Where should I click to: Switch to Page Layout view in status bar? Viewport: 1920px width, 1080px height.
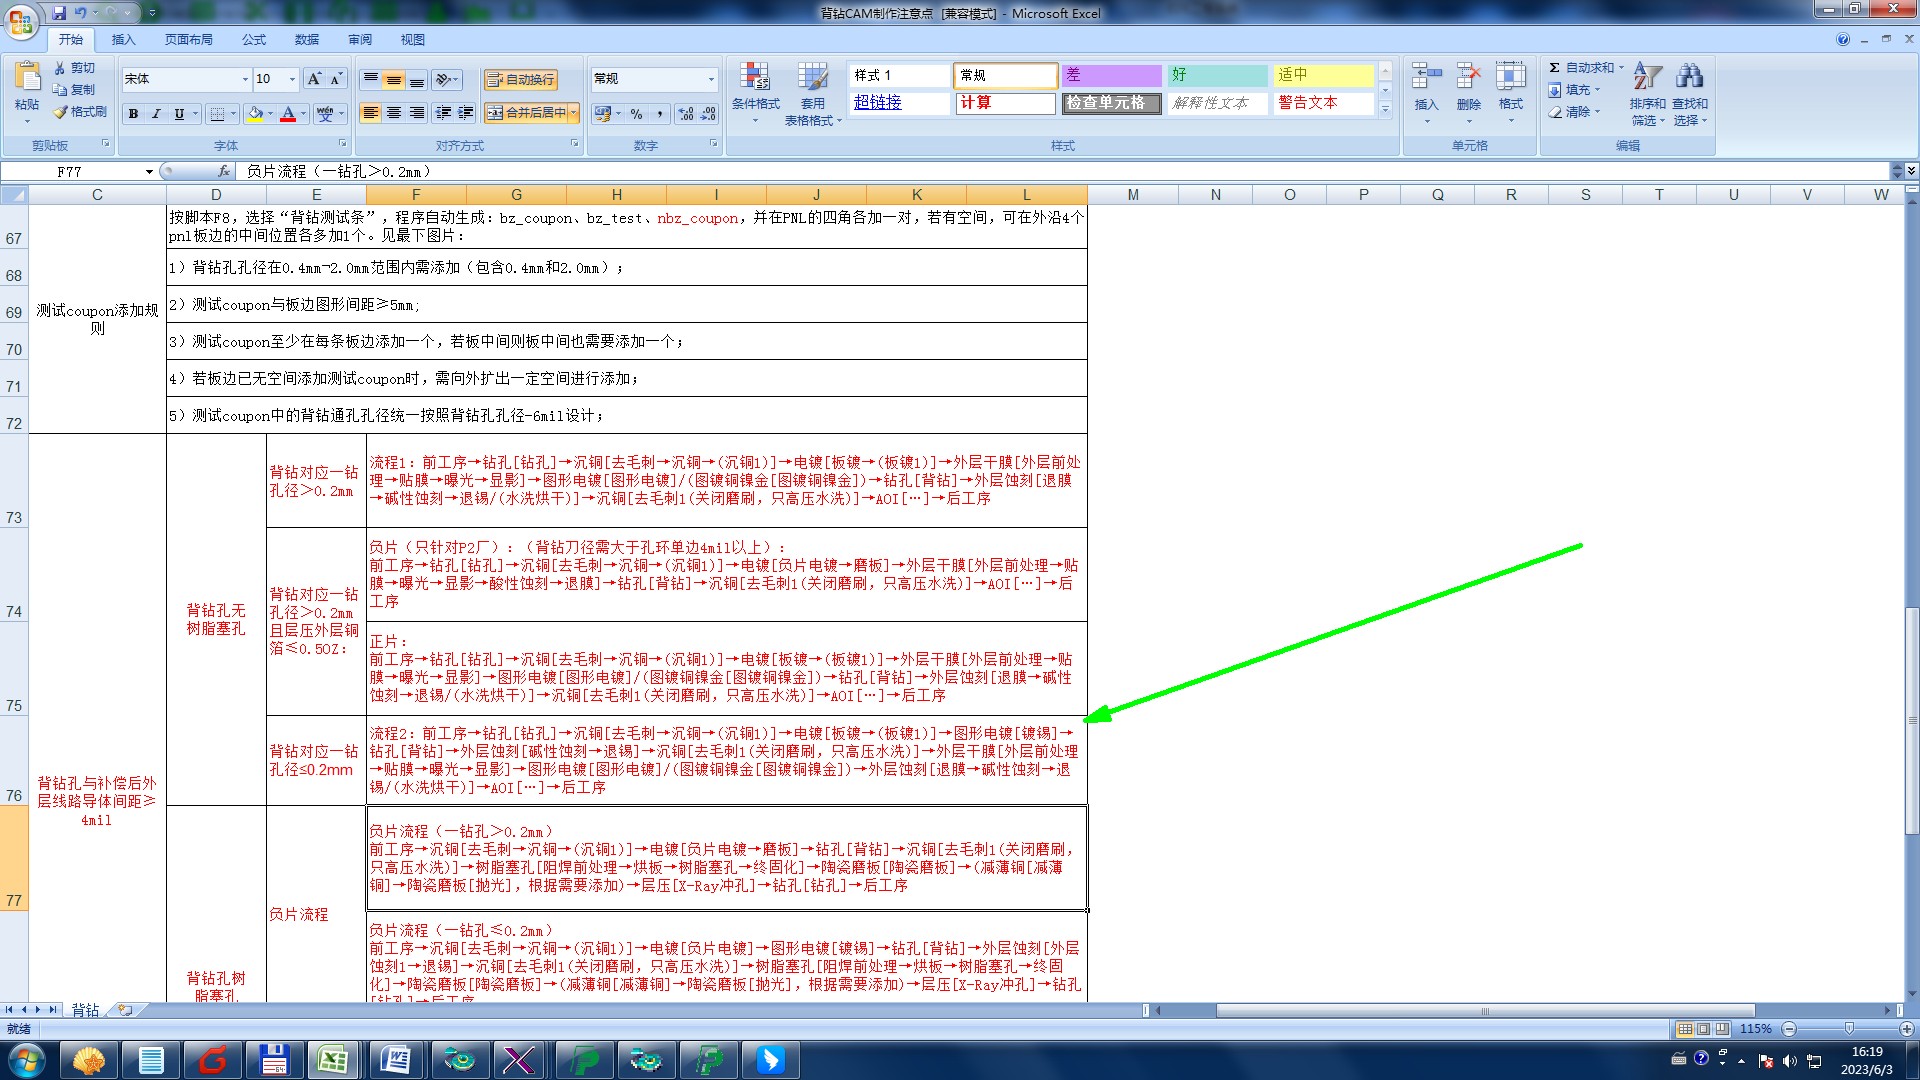[1703, 1029]
